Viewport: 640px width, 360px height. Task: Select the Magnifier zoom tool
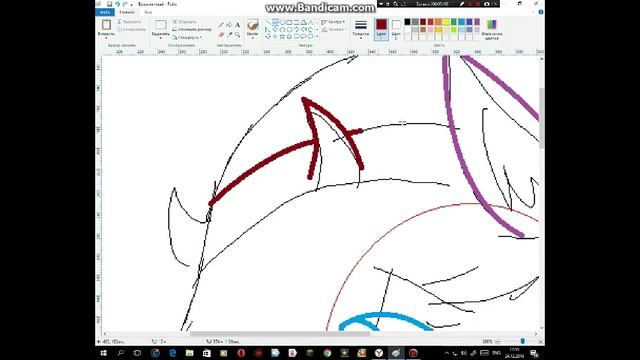pyautogui.click(x=237, y=35)
